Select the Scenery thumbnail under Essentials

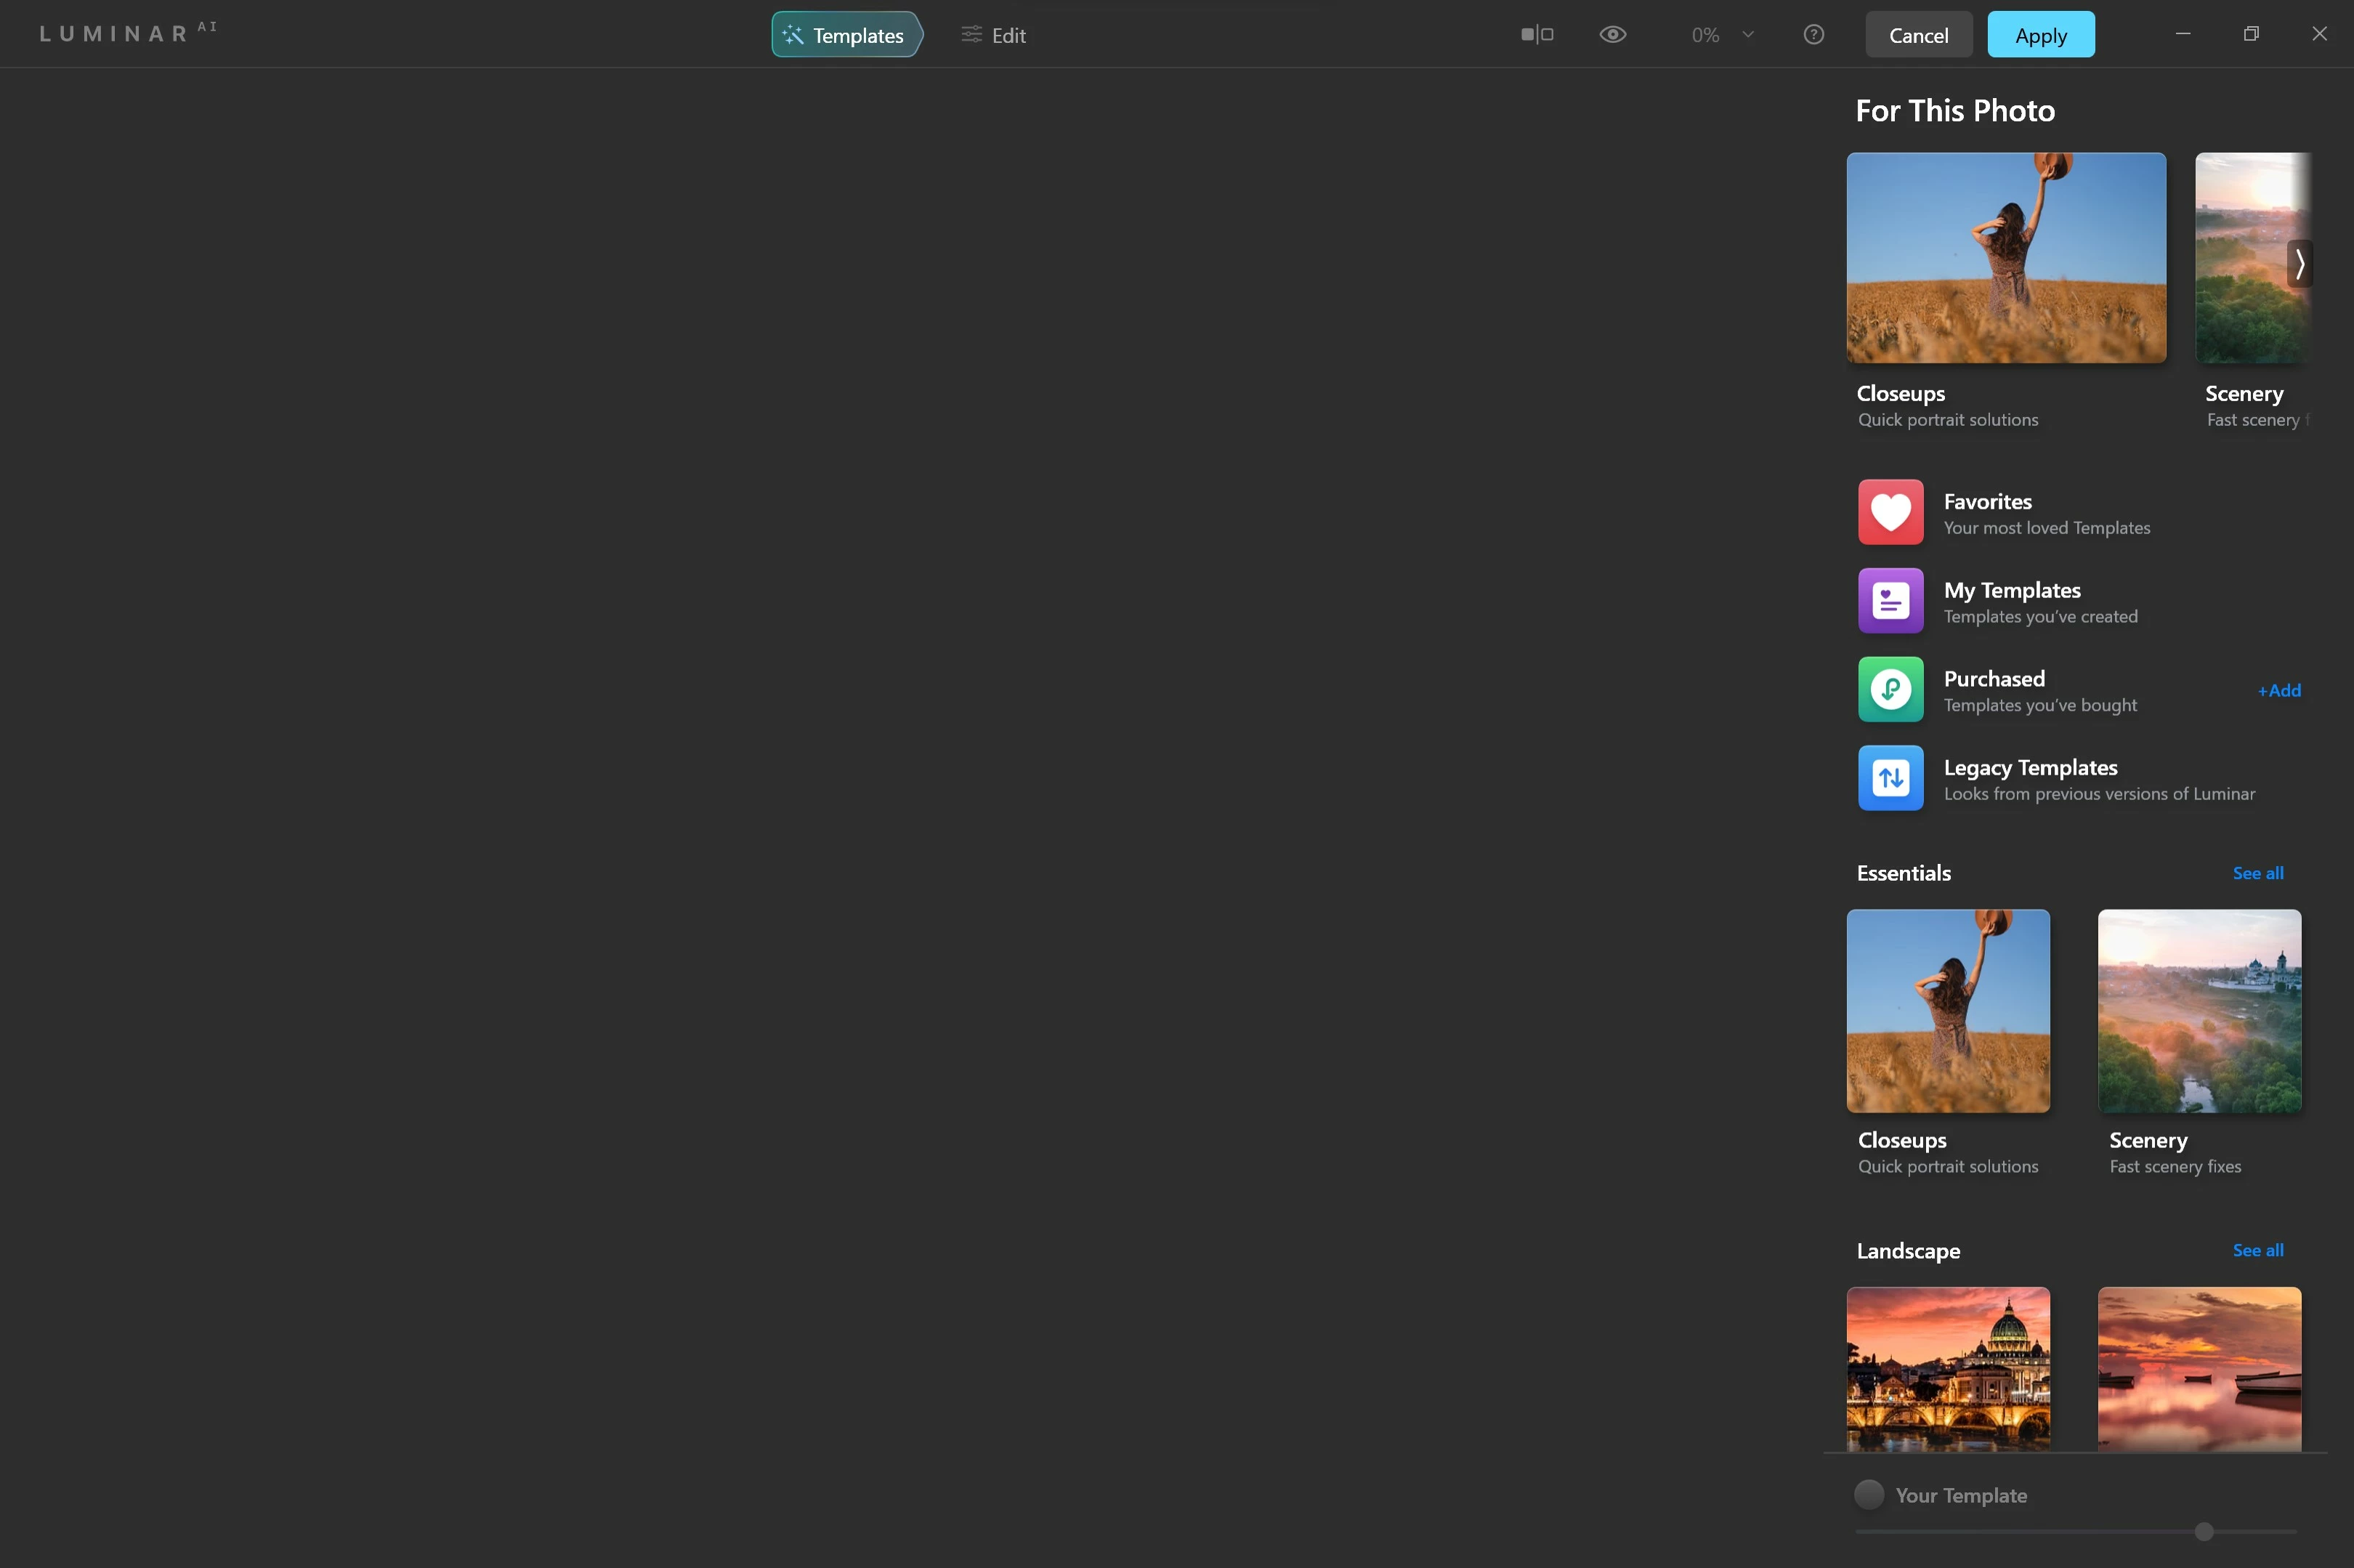pyautogui.click(x=2198, y=1010)
